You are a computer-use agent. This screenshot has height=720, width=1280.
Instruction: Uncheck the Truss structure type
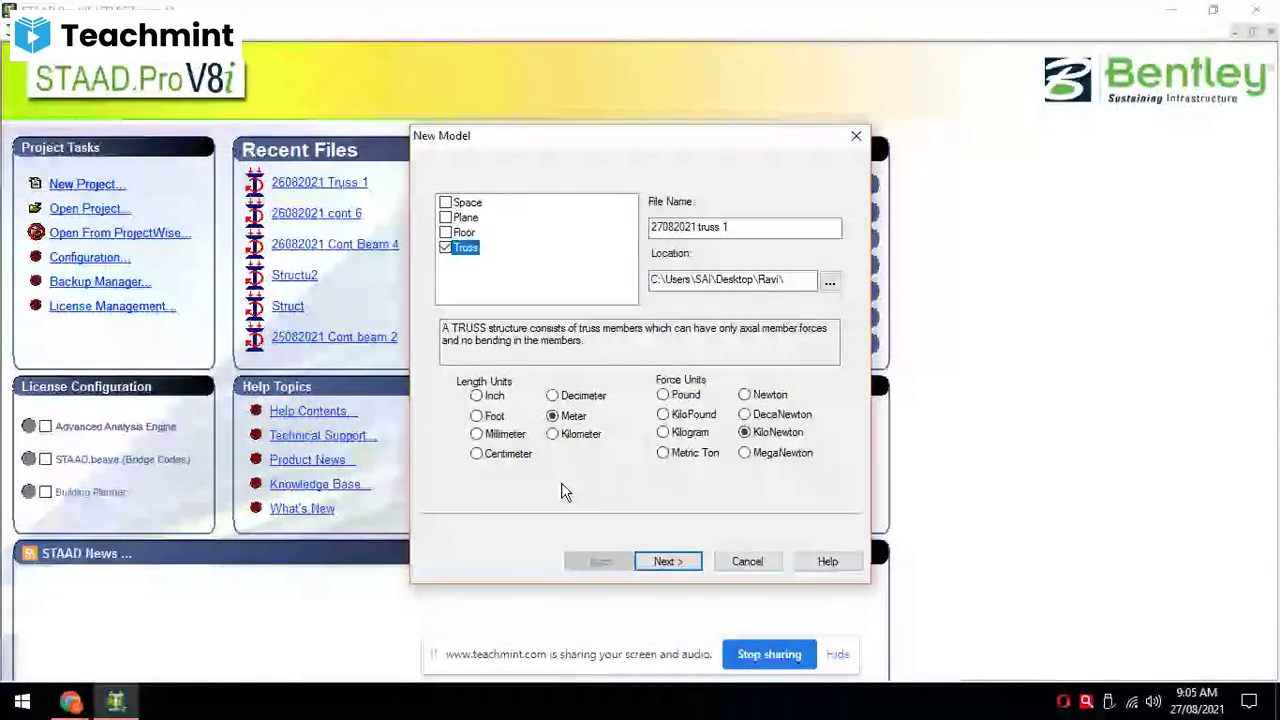446,247
